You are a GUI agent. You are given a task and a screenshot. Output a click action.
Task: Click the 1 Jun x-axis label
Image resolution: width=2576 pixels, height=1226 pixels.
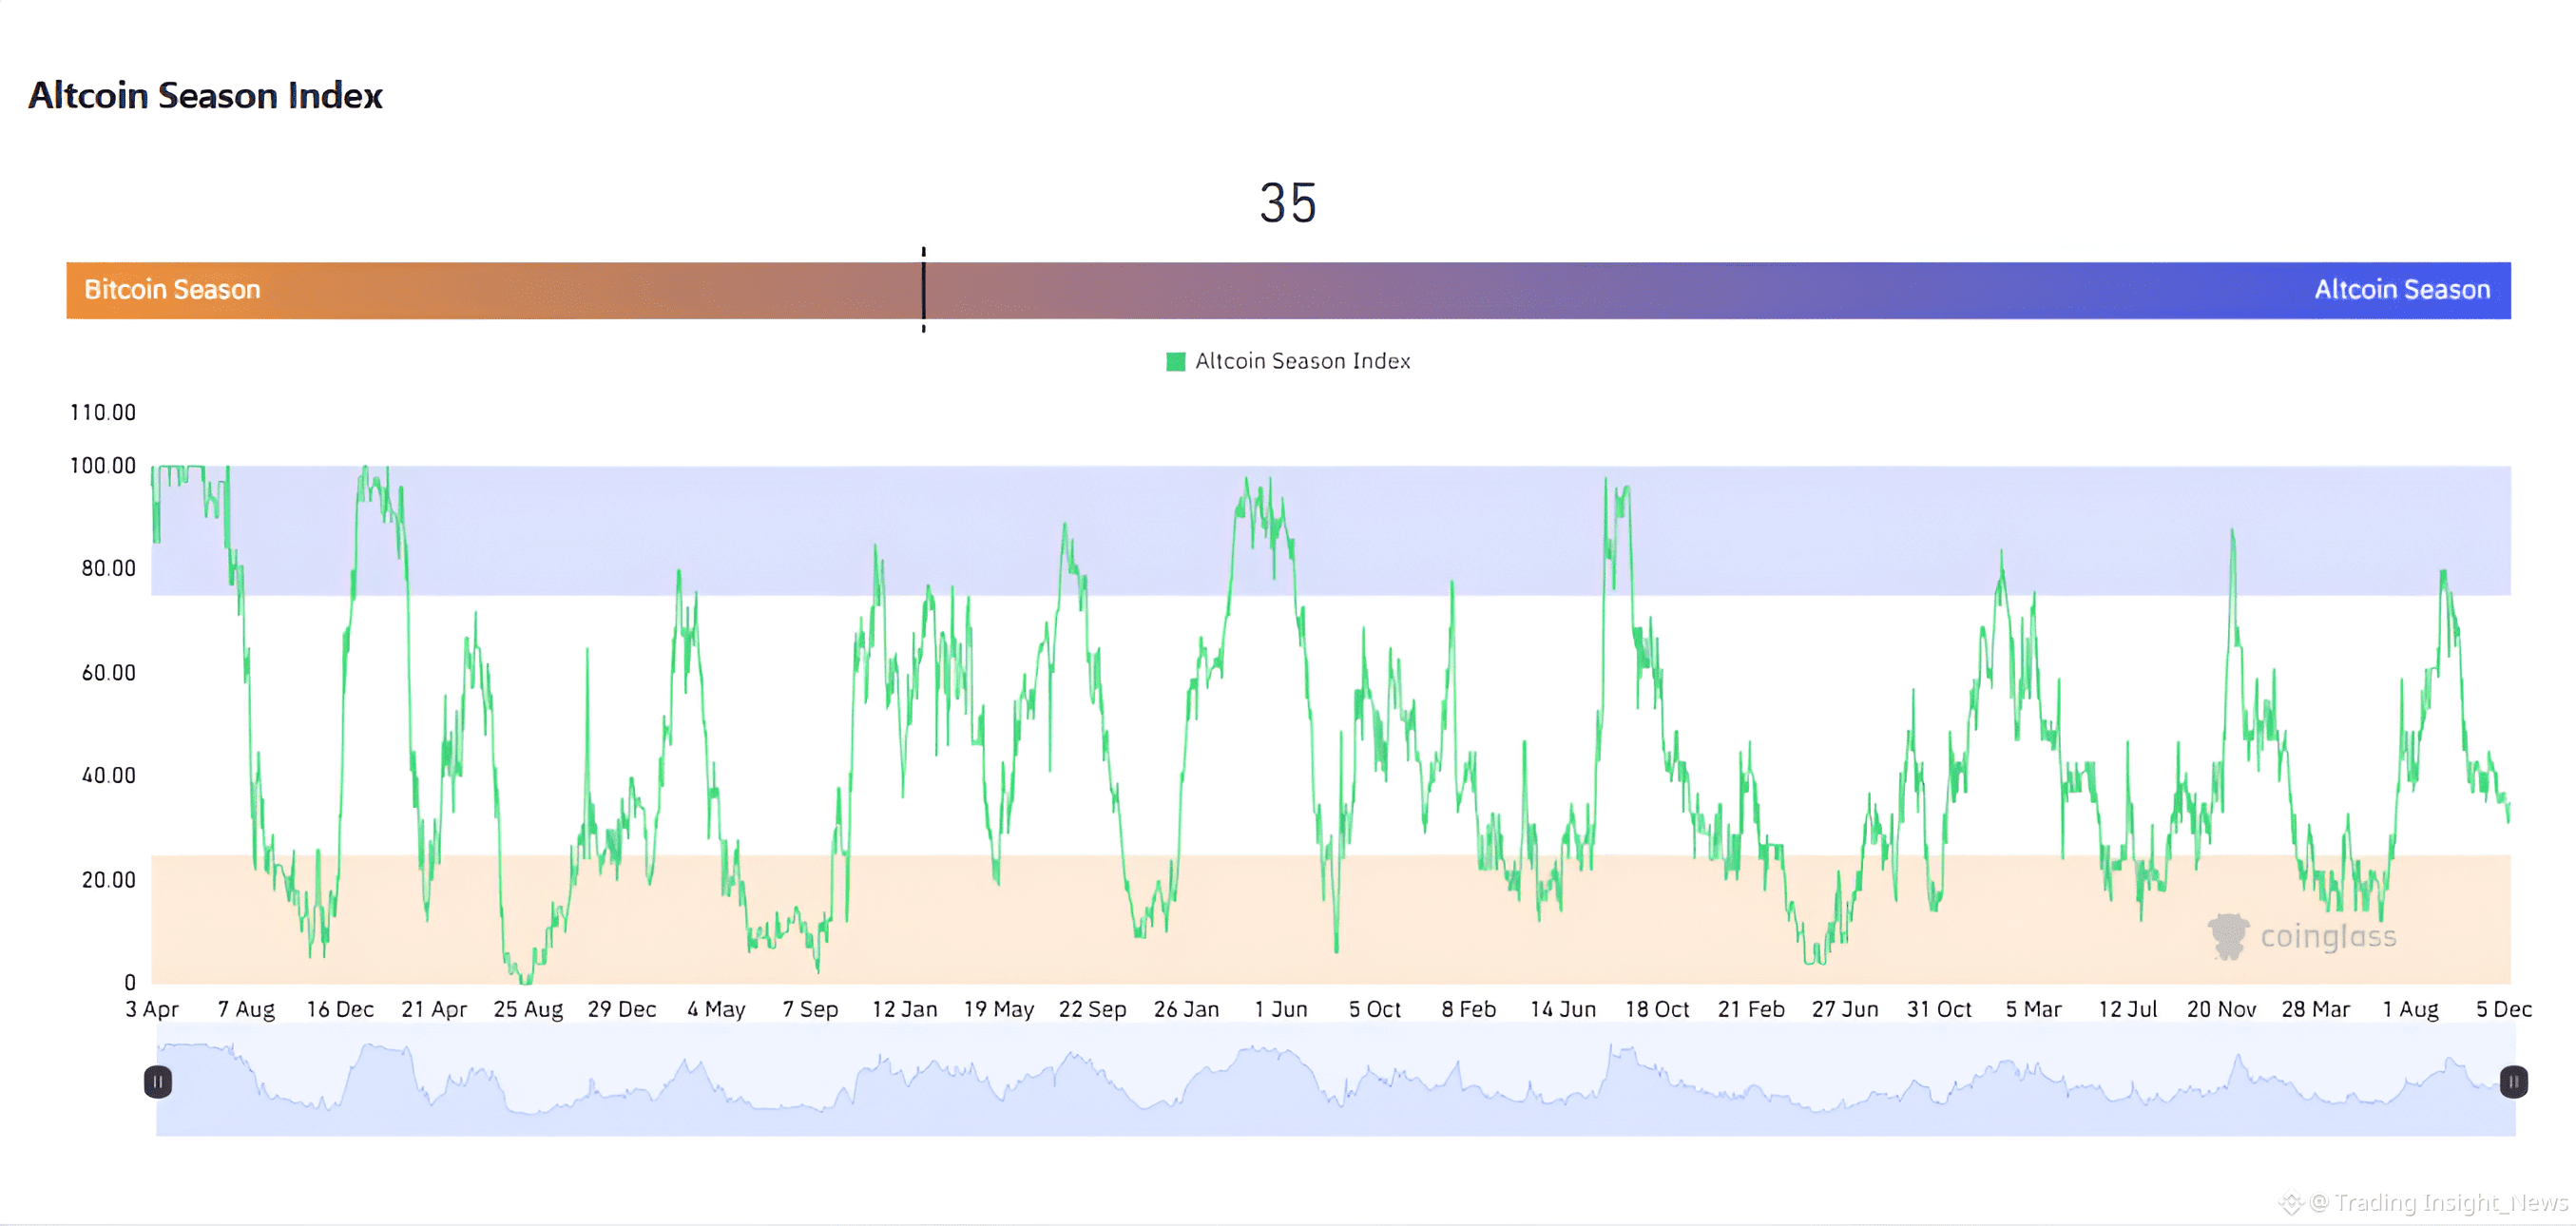[1280, 1009]
